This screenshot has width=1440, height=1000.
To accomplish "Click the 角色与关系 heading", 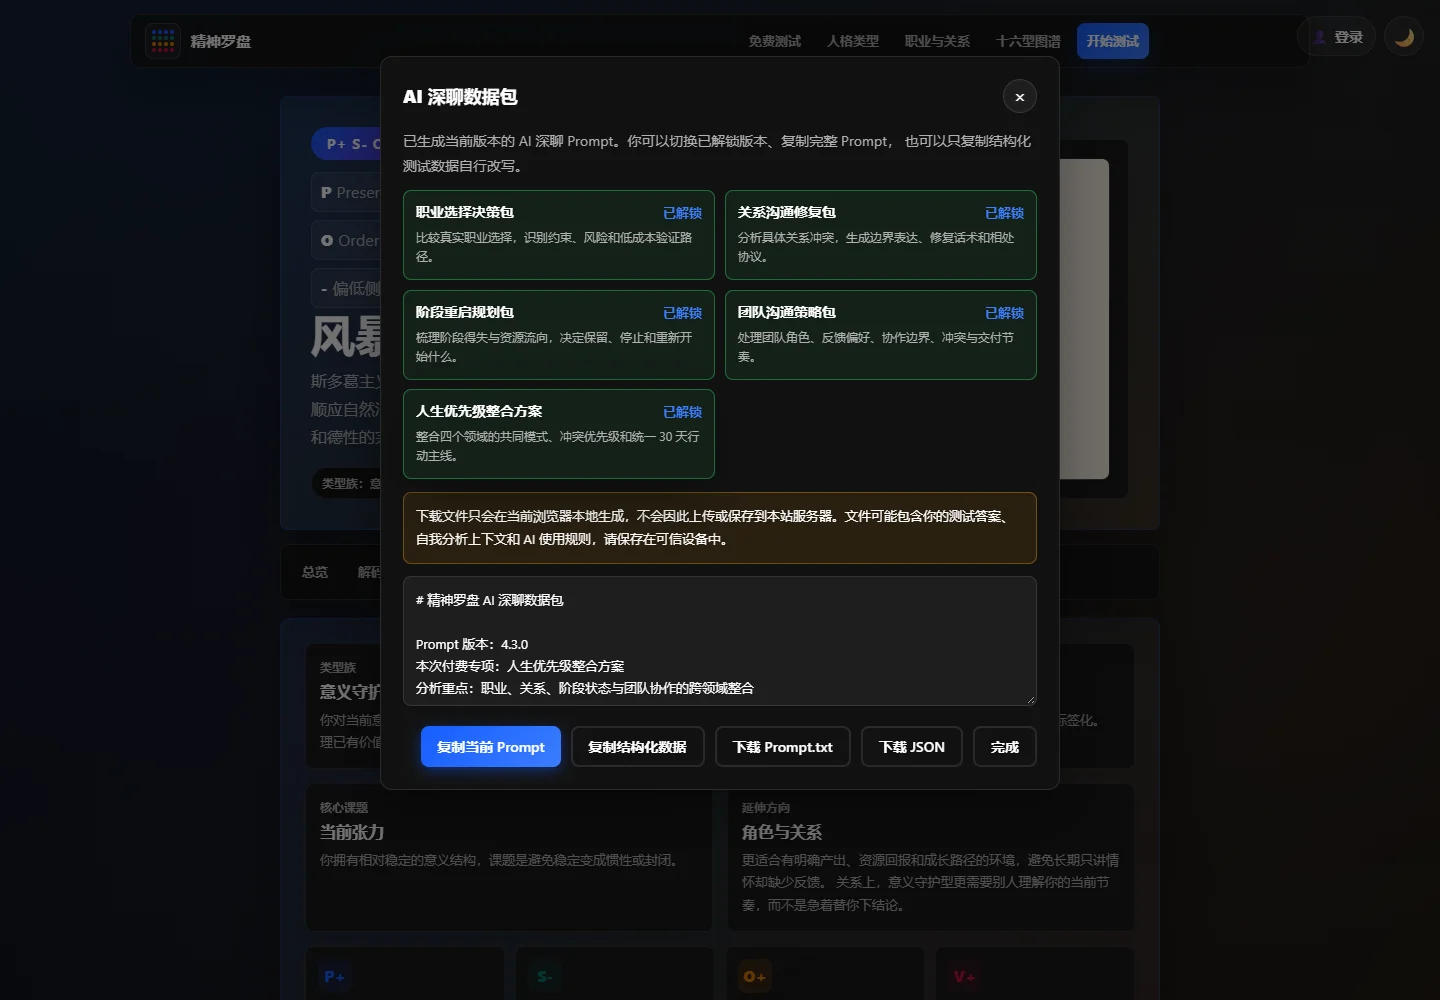I will (x=782, y=832).
